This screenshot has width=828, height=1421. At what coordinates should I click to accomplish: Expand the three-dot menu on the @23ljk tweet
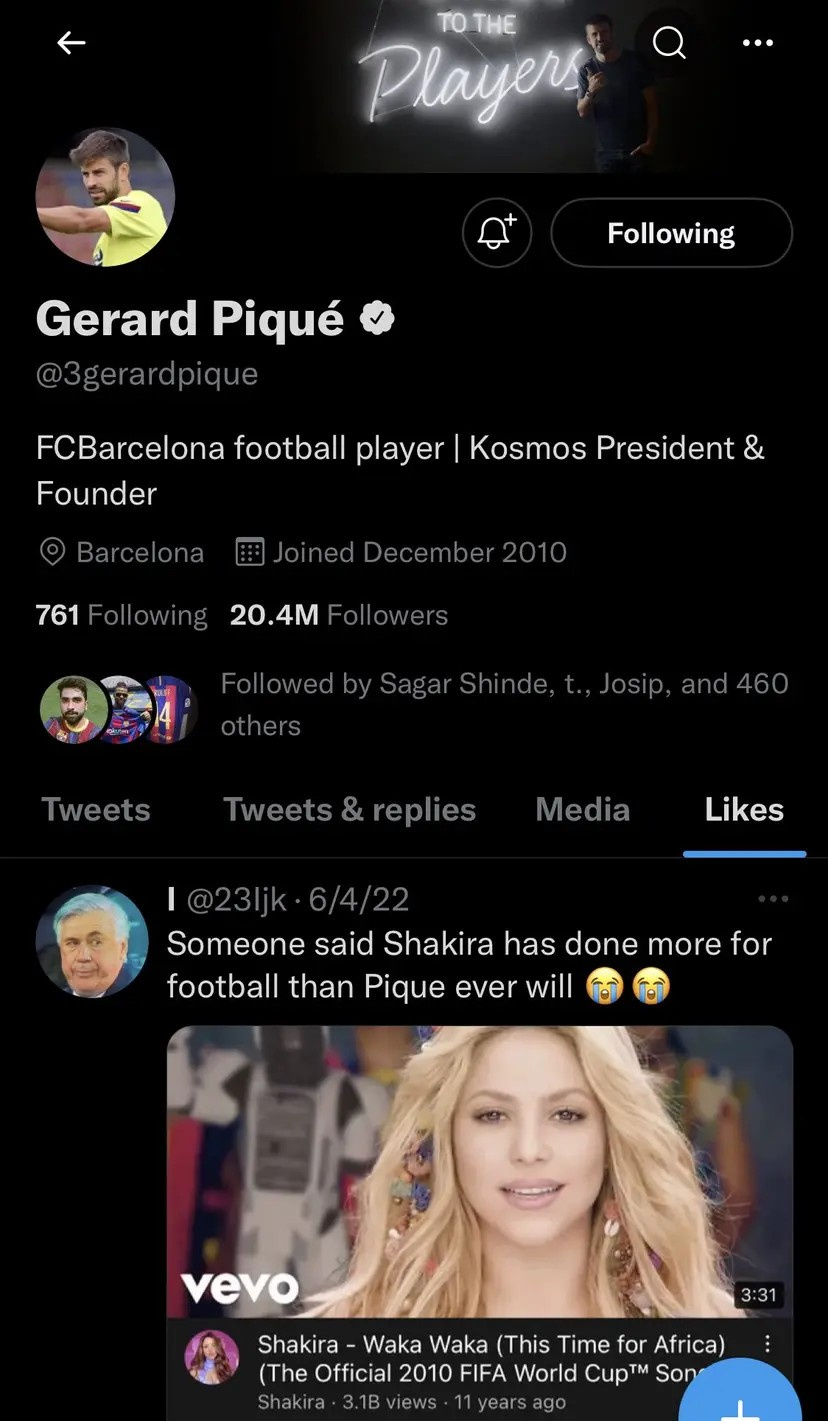(x=773, y=899)
